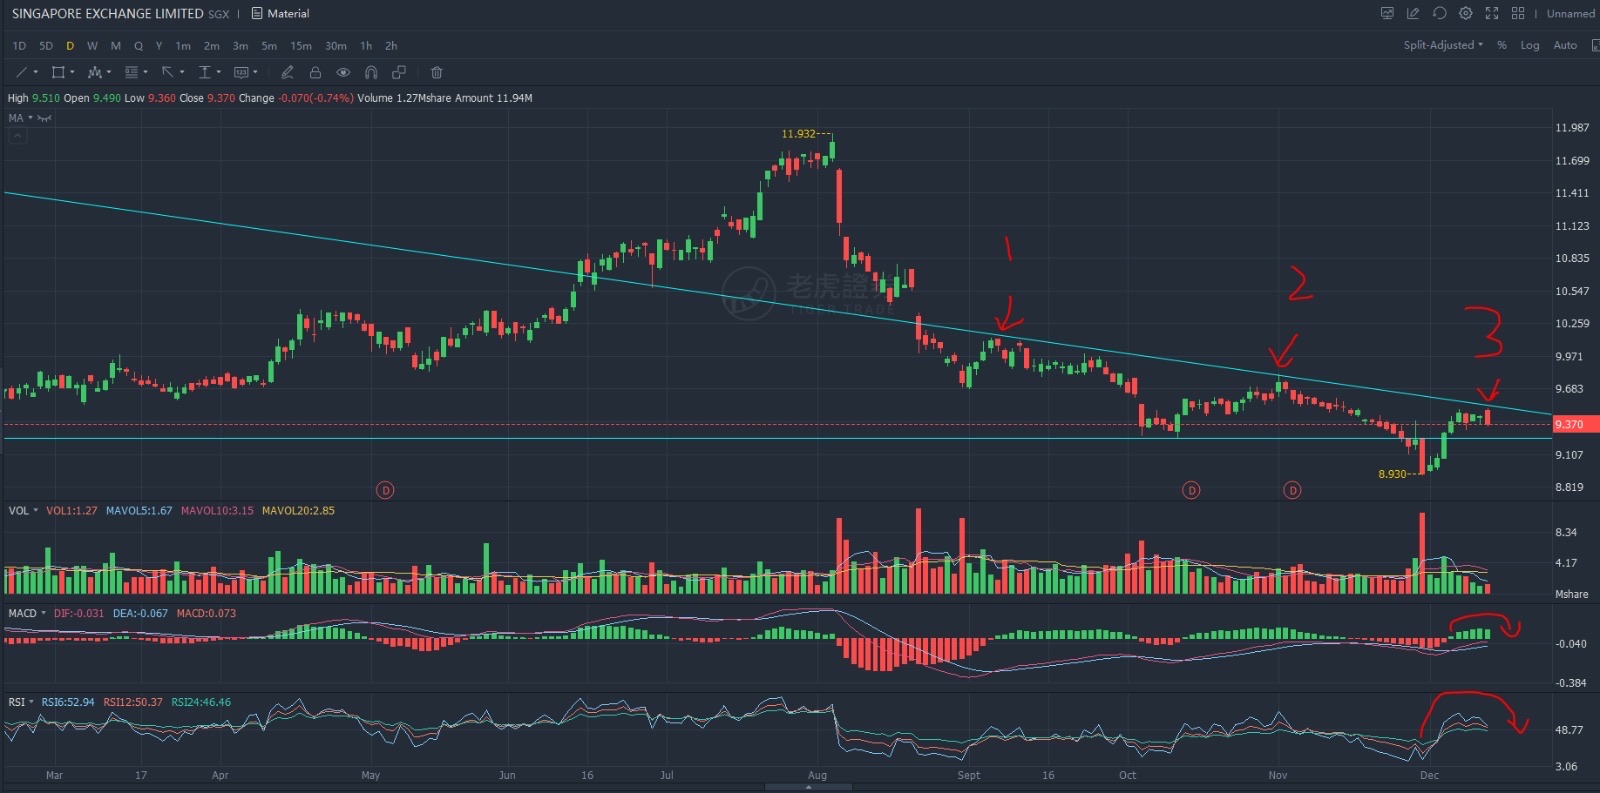Click the dividend D marker near October

coord(1191,490)
